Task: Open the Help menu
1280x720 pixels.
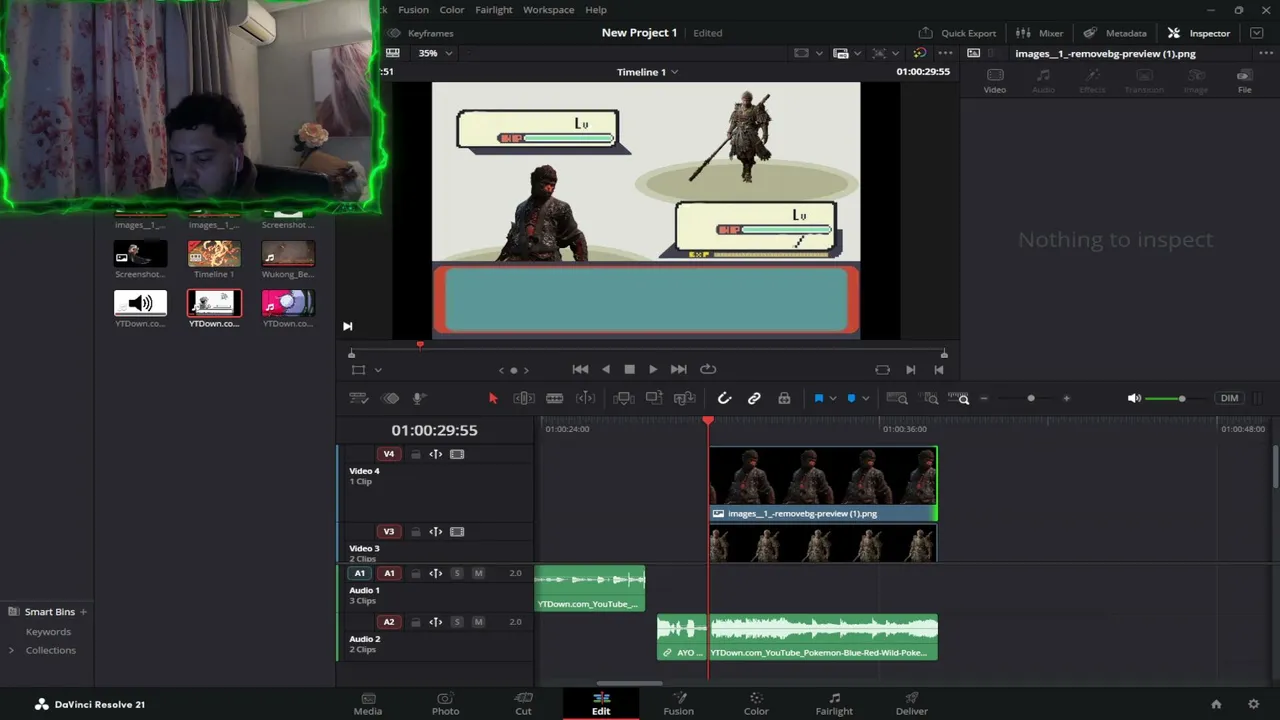Action: [x=596, y=10]
